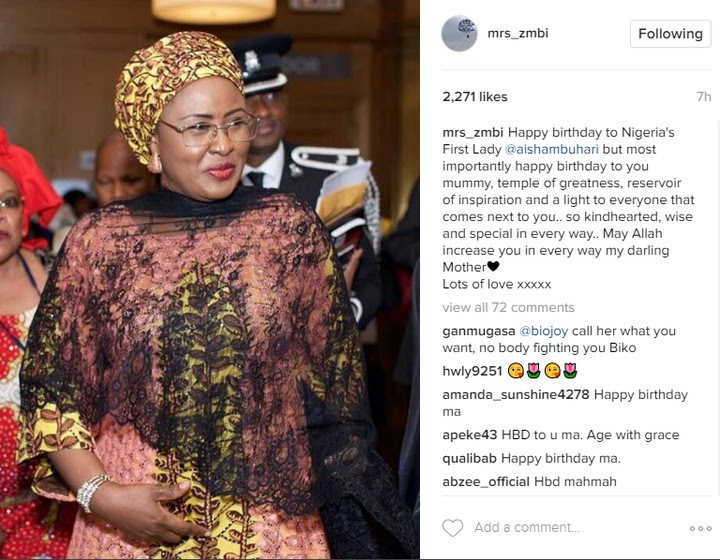This screenshot has height=560, width=720.
Task: Click the heart like icon
Action: click(452, 528)
